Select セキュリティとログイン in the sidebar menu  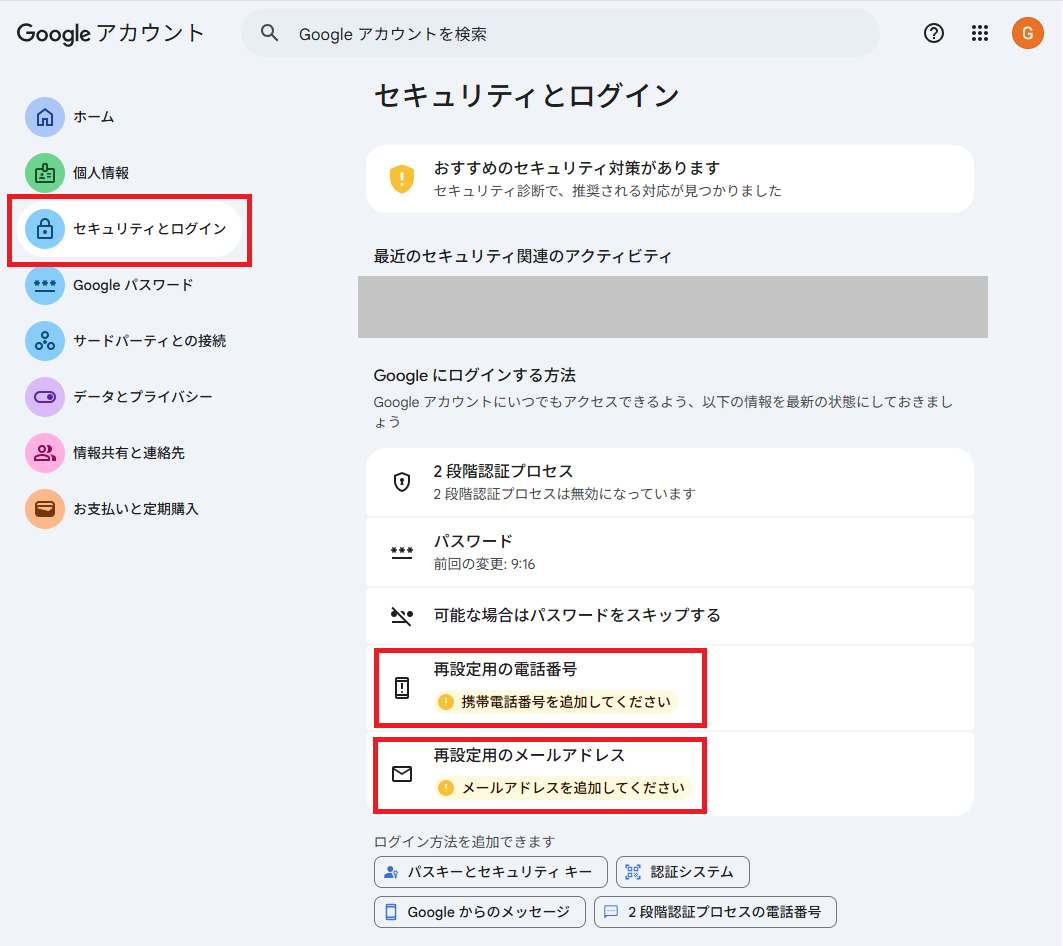click(149, 229)
